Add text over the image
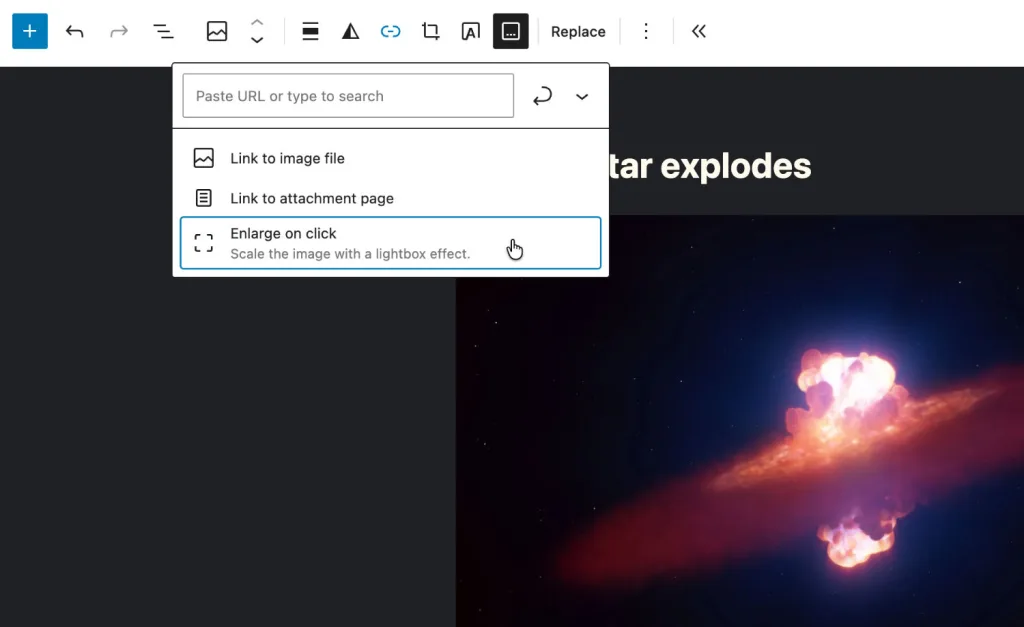The image size is (1024, 627). [470, 31]
